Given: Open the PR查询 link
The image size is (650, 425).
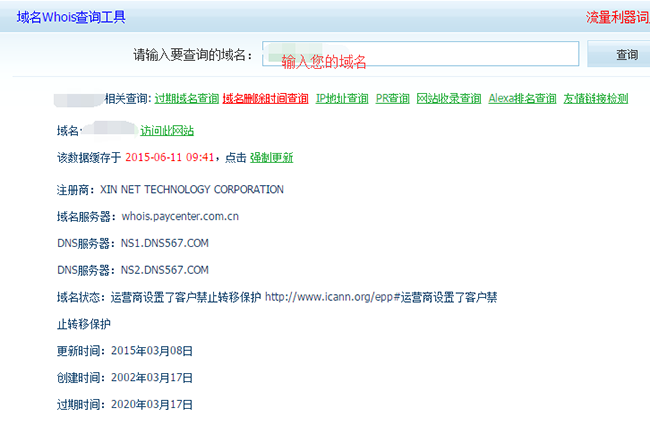Looking at the screenshot, I should (393, 99).
